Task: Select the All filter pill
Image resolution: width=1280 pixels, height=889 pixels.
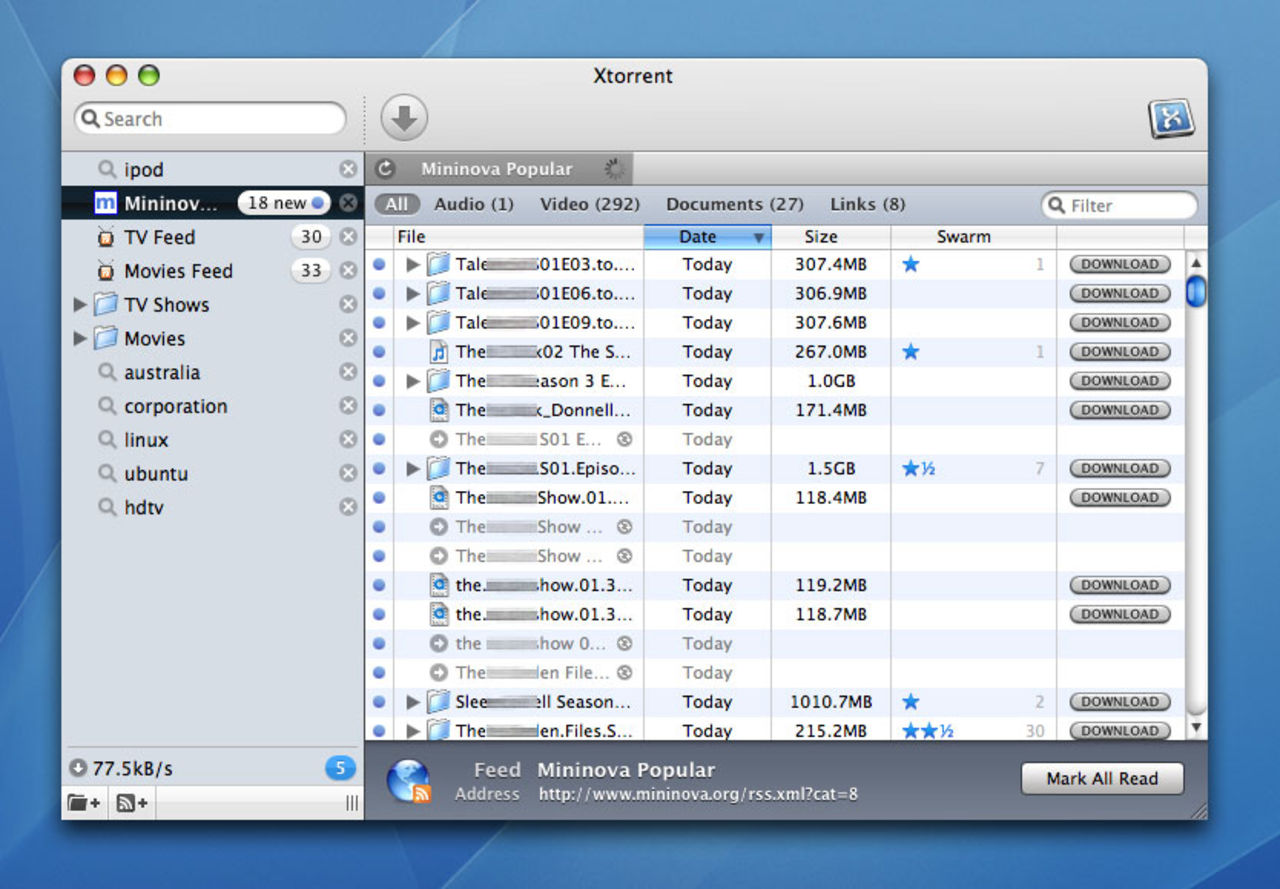Action: coord(397,204)
